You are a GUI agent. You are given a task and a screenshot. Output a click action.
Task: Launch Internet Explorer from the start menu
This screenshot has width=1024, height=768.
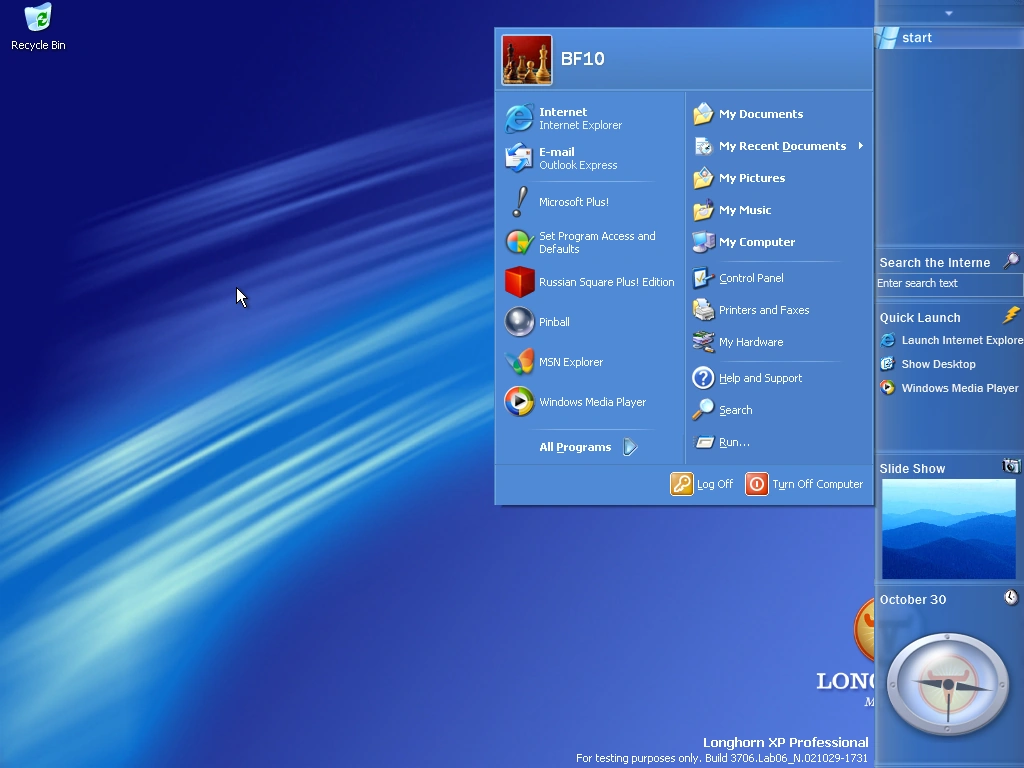pos(519,118)
